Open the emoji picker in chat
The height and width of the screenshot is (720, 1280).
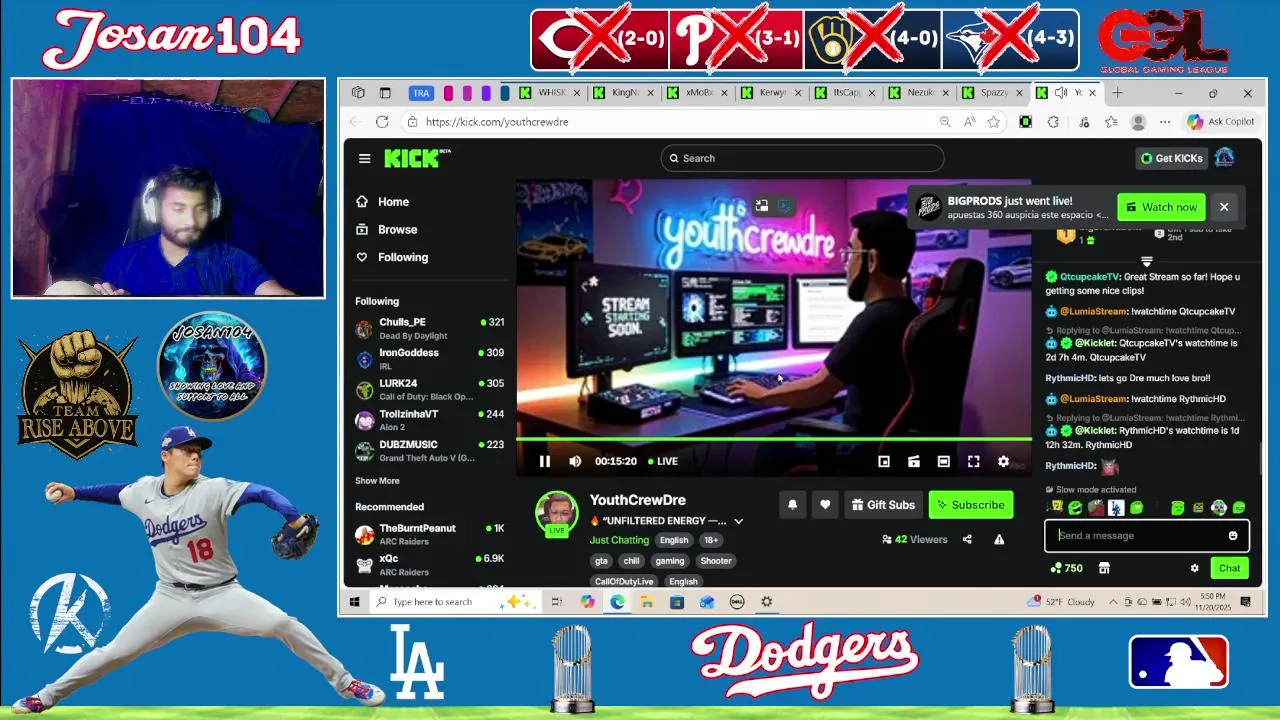coord(1233,535)
